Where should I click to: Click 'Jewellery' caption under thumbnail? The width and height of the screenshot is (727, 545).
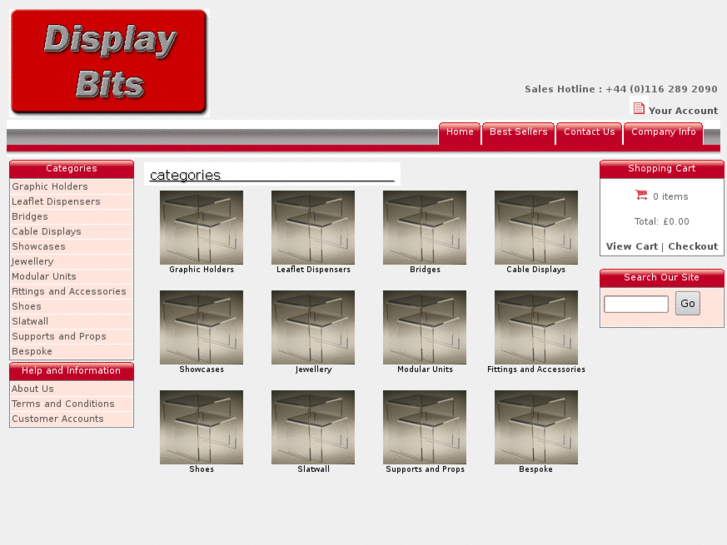[313, 370]
